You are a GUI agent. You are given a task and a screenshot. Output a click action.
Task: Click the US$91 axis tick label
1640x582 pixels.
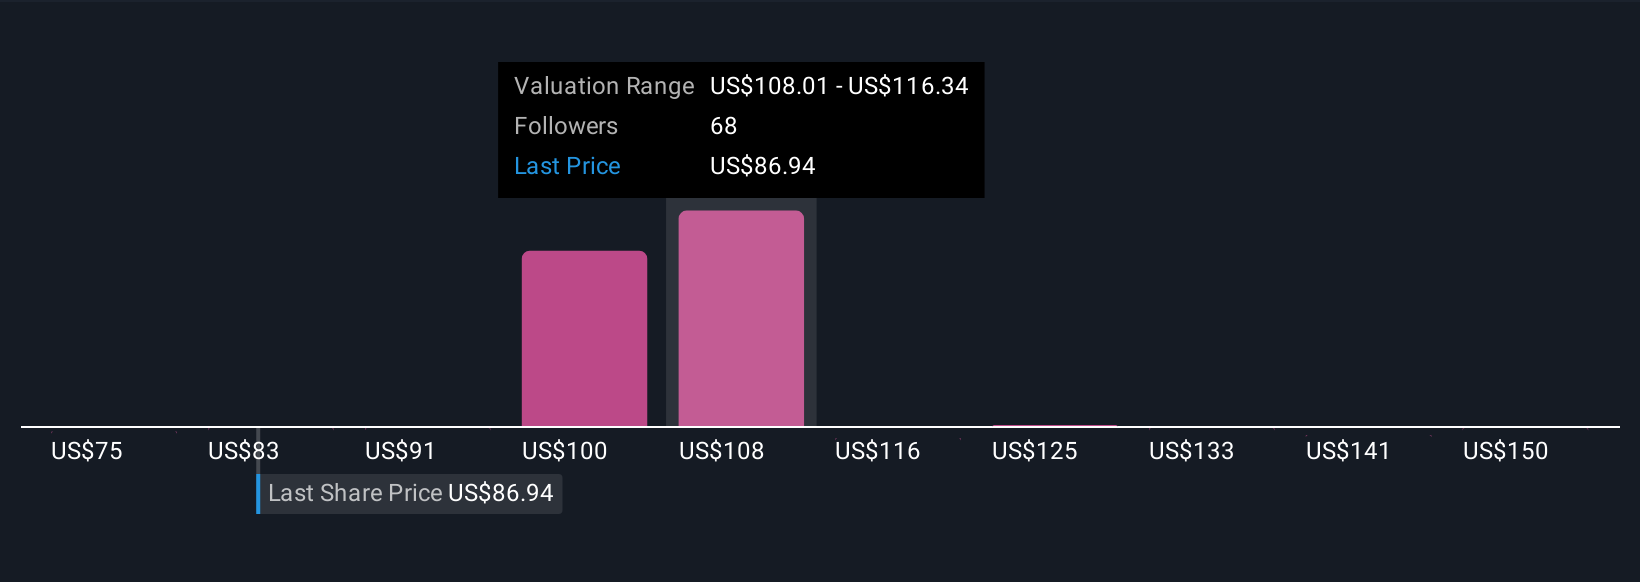pyautogui.click(x=400, y=451)
